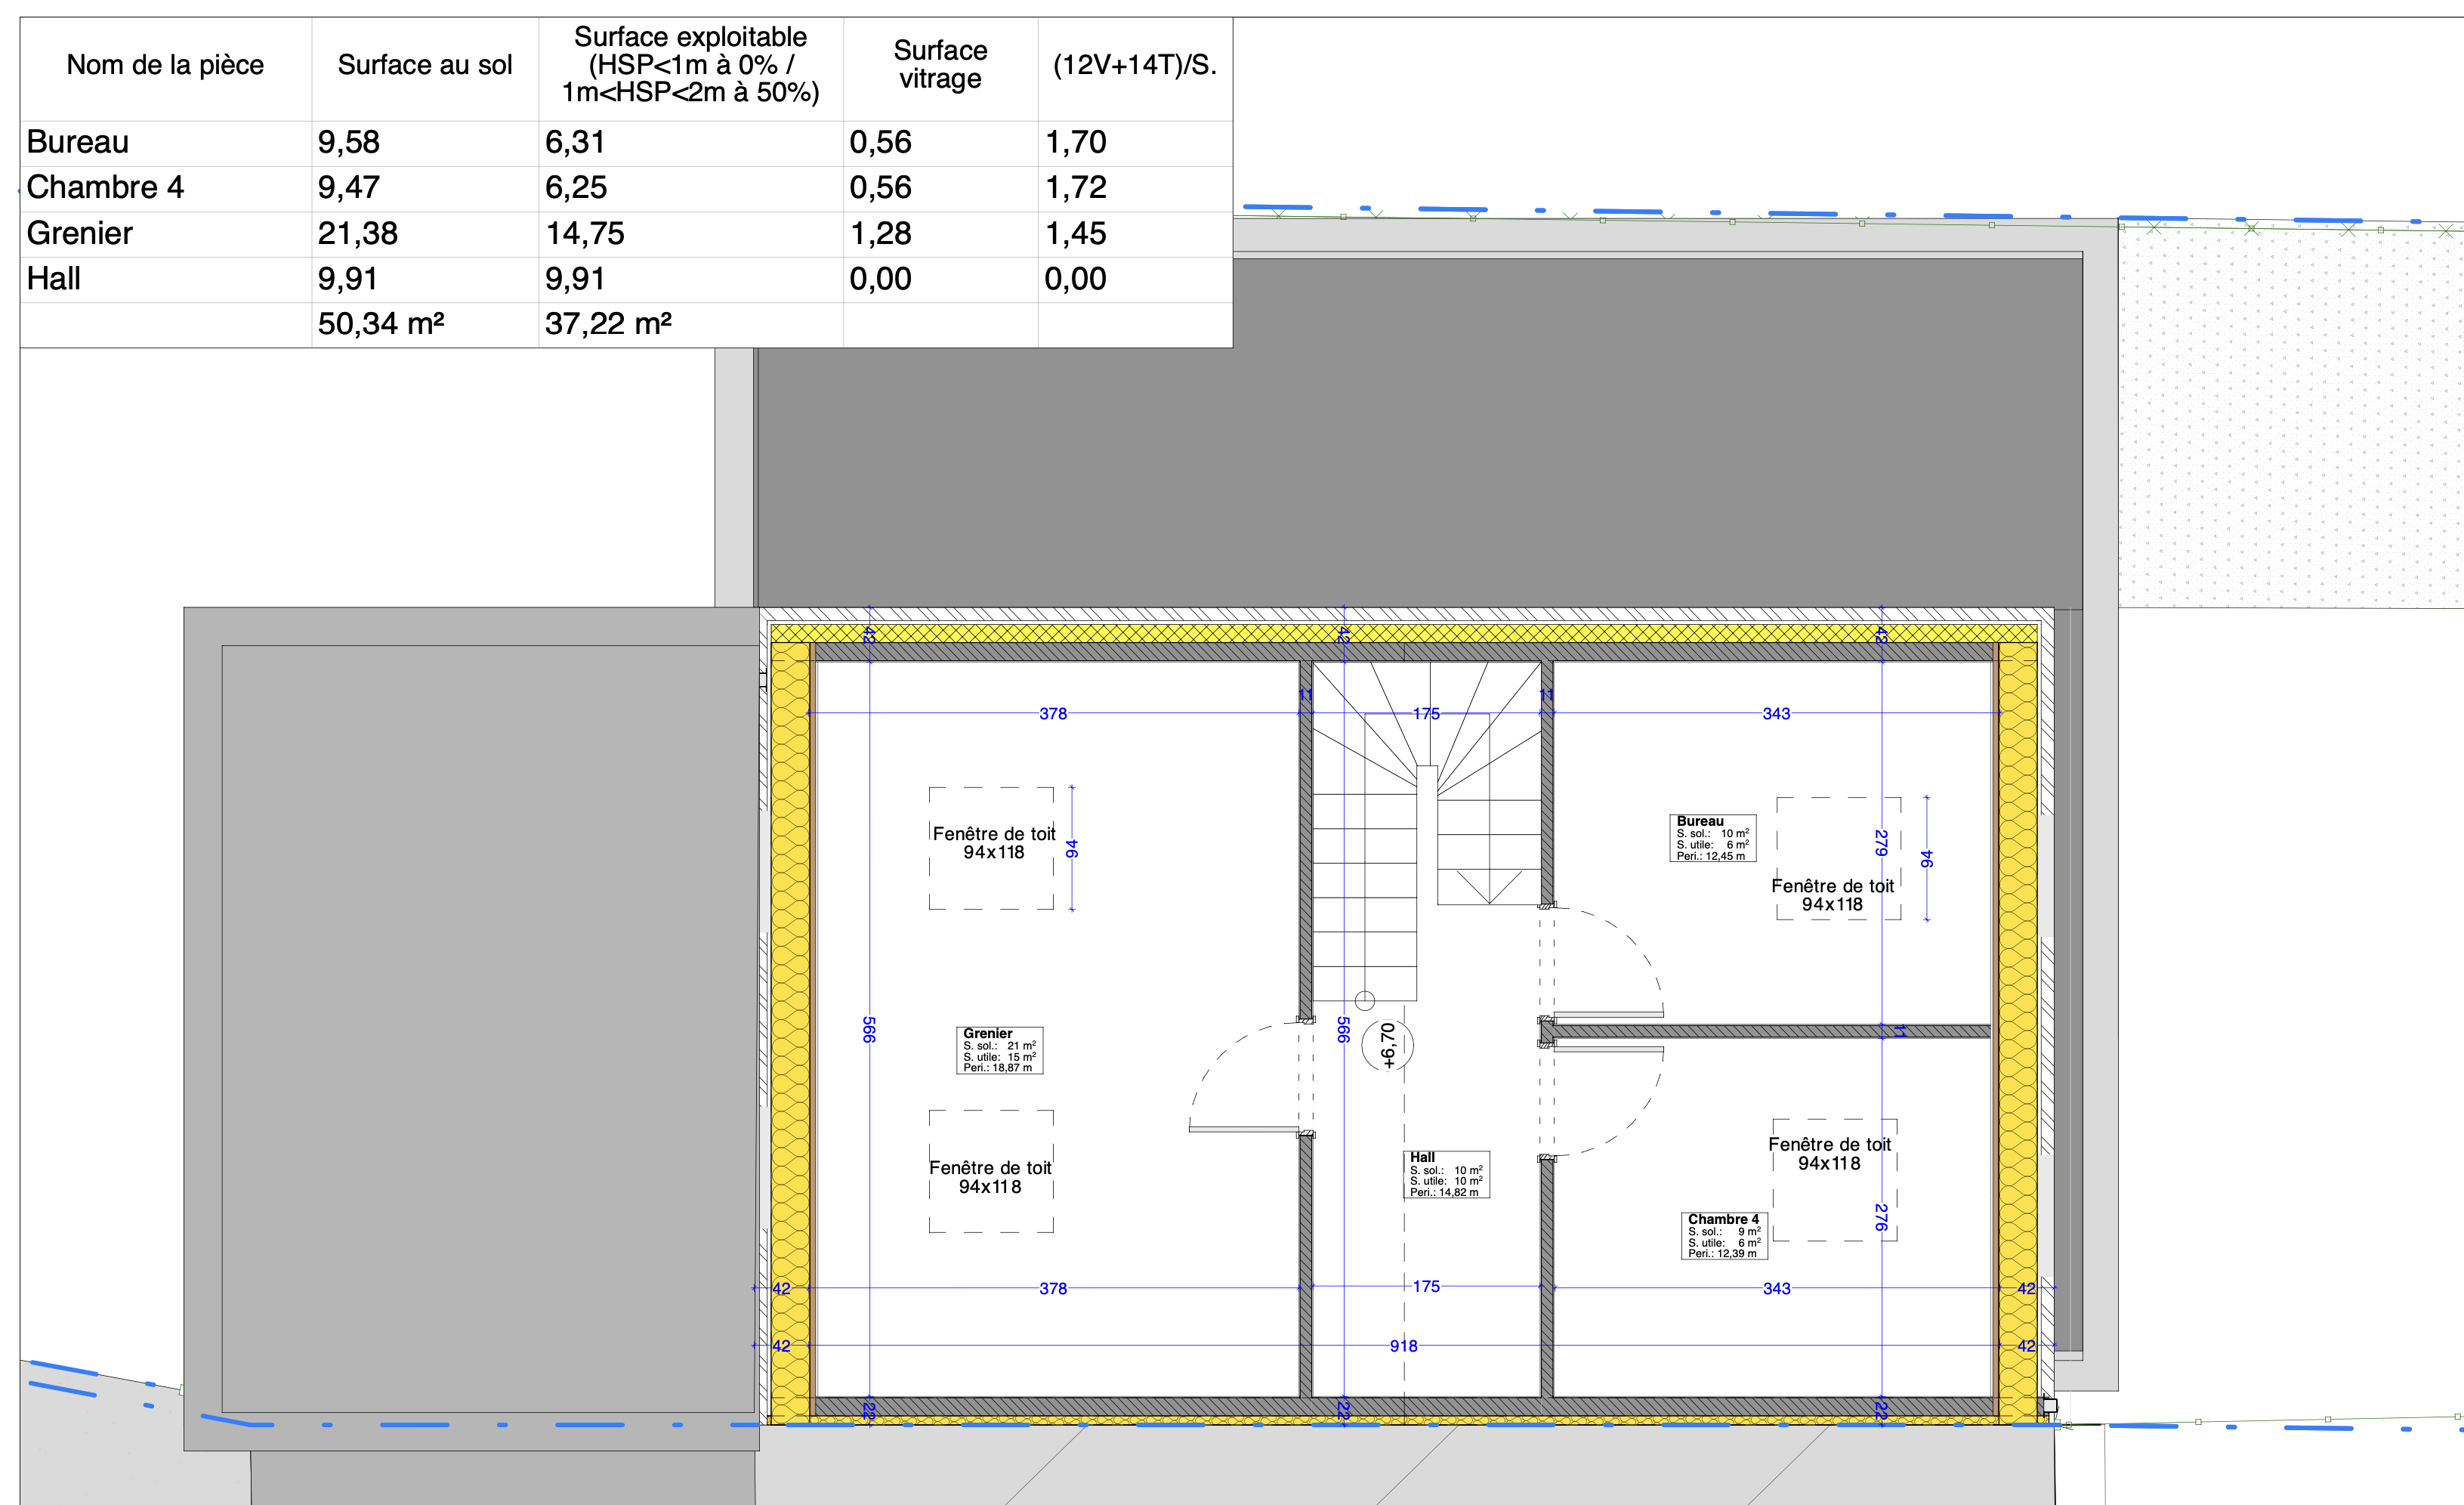Click the Bureau room stamp on plan
Image resolution: width=2464 pixels, height=1505 pixels.
pos(1712,838)
